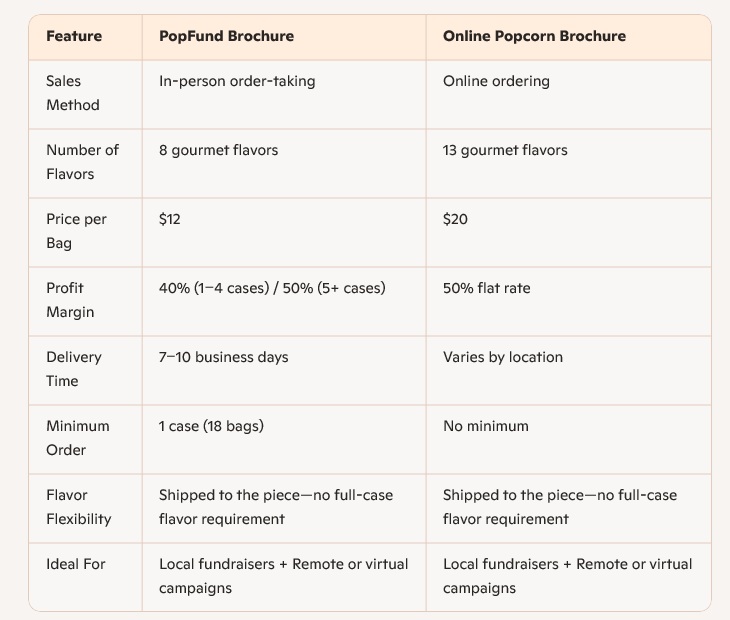
Task: Select the Flavor Flexibility row label
Action: click(78, 507)
